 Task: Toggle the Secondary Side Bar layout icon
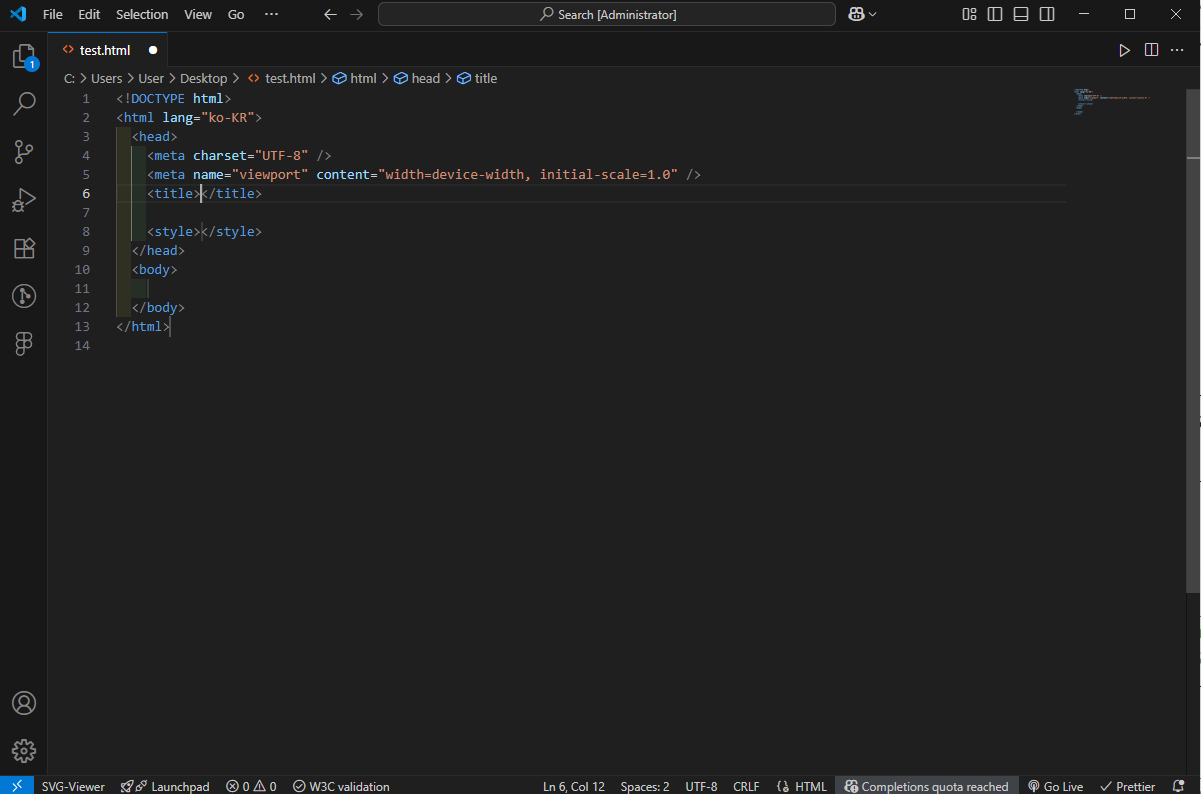[x=1047, y=14]
